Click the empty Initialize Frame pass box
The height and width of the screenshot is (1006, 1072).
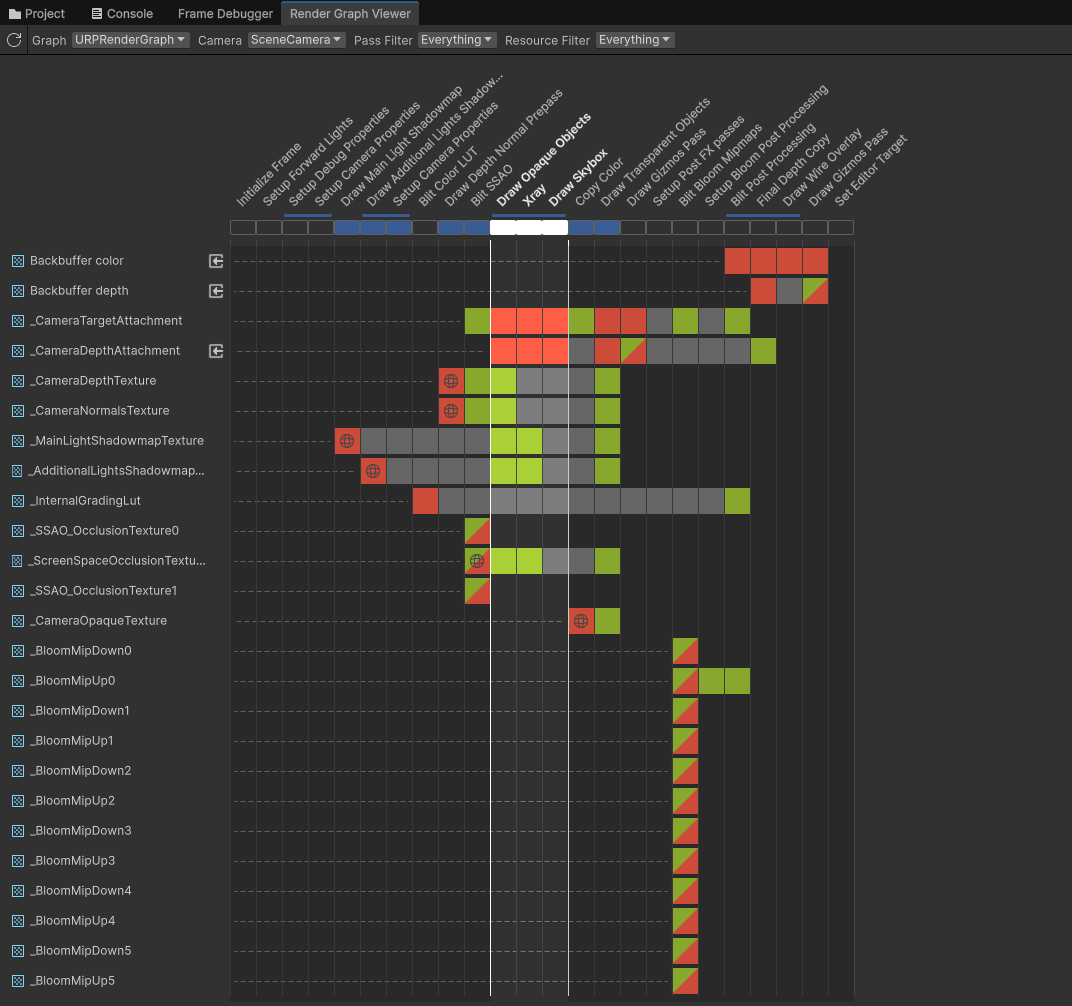click(x=243, y=228)
